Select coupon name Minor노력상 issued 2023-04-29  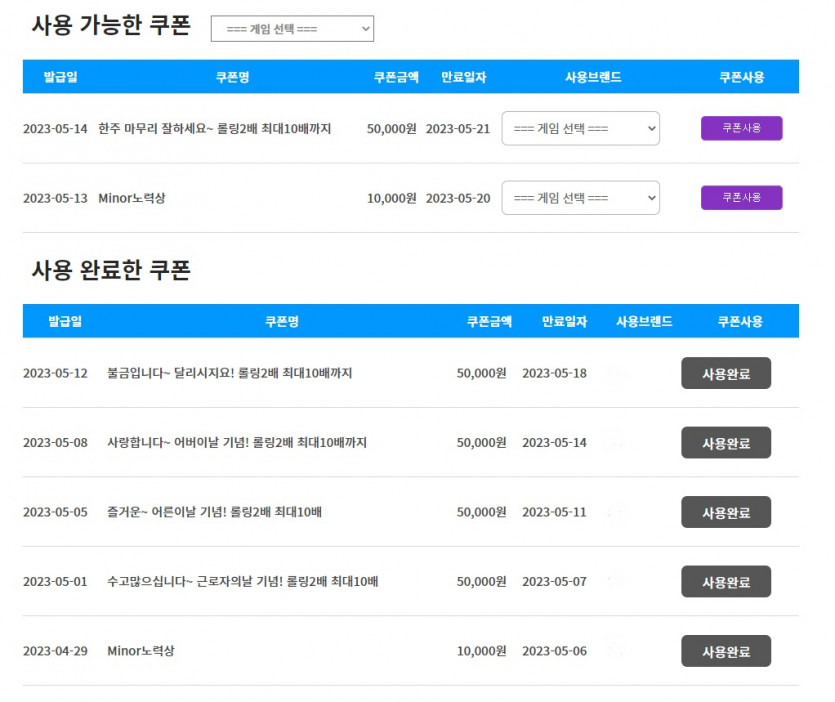pyautogui.click(x=141, y=651)
